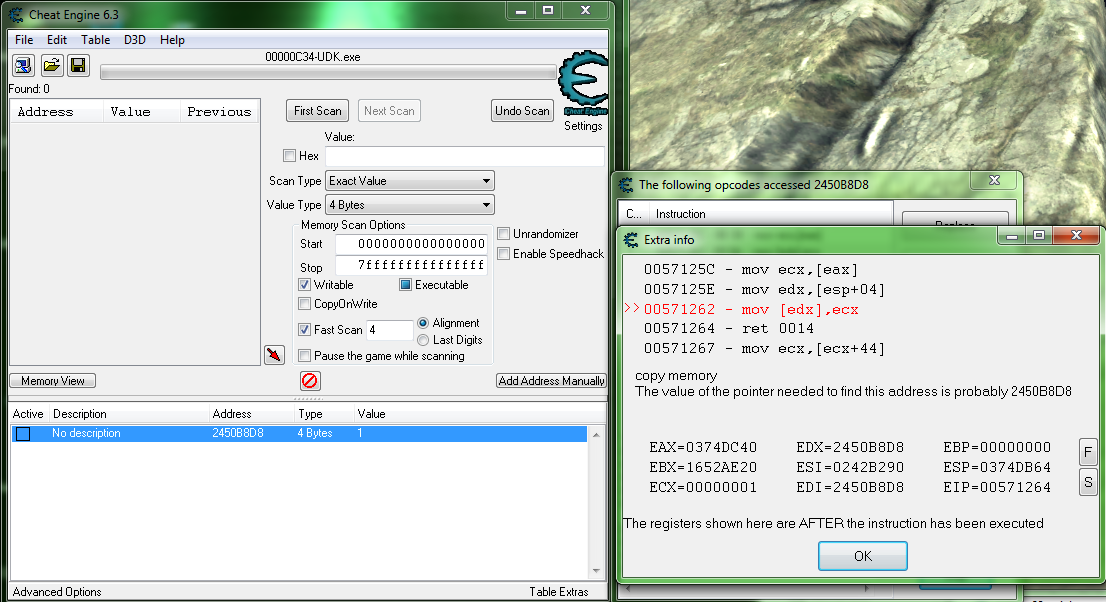Enable the Speedhack checkbox
Viewport: 1106px width, 602px height.
[x=504, y=254]
